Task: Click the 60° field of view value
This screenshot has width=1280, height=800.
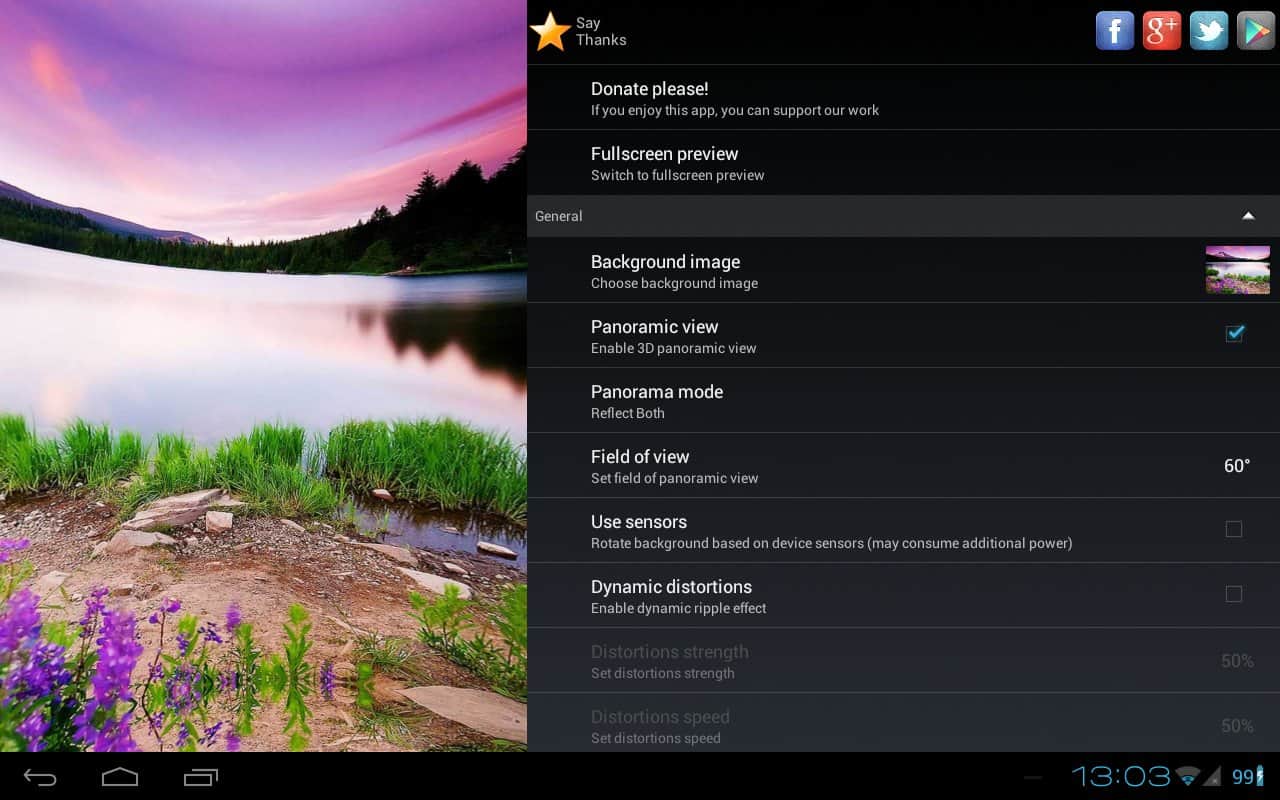Action: coord(1237,466)
